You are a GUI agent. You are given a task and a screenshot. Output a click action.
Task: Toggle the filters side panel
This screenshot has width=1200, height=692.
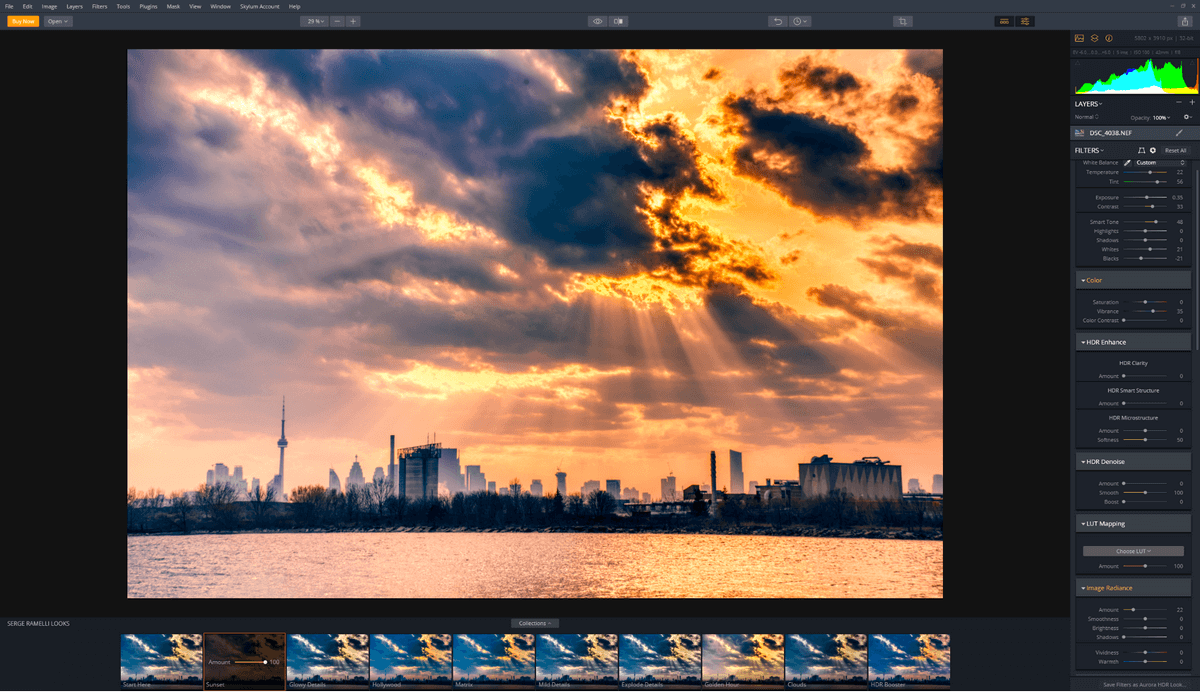point(1025,21)
